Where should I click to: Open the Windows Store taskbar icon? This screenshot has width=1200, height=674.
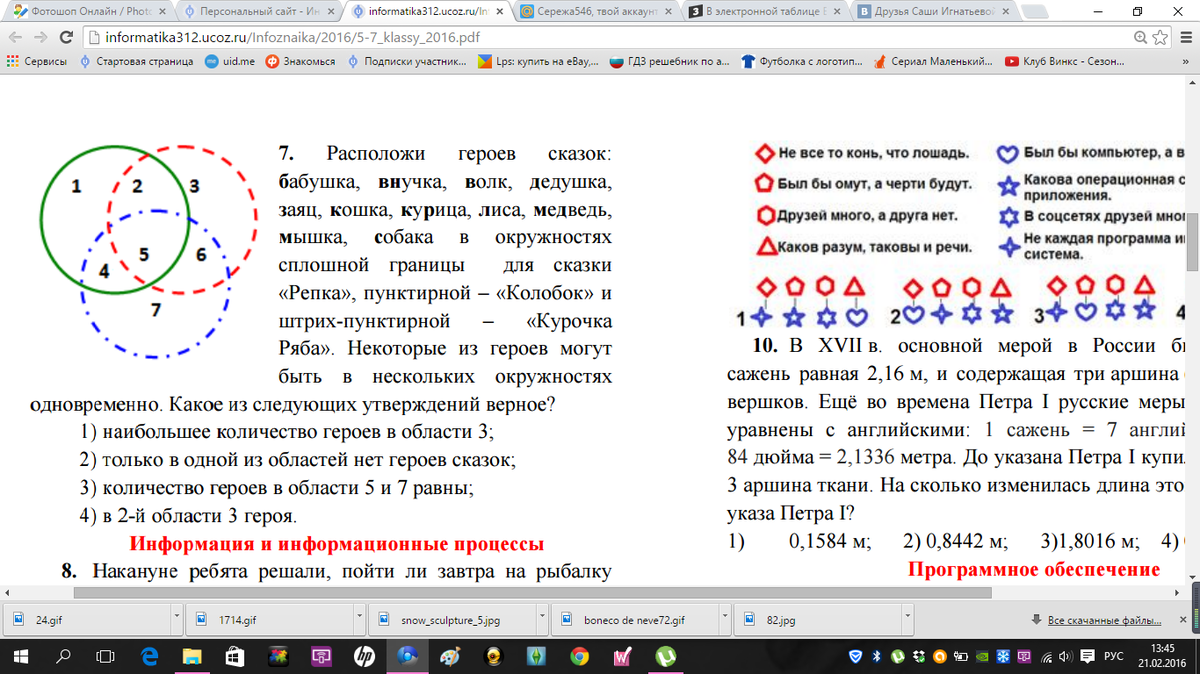(235, 656)
